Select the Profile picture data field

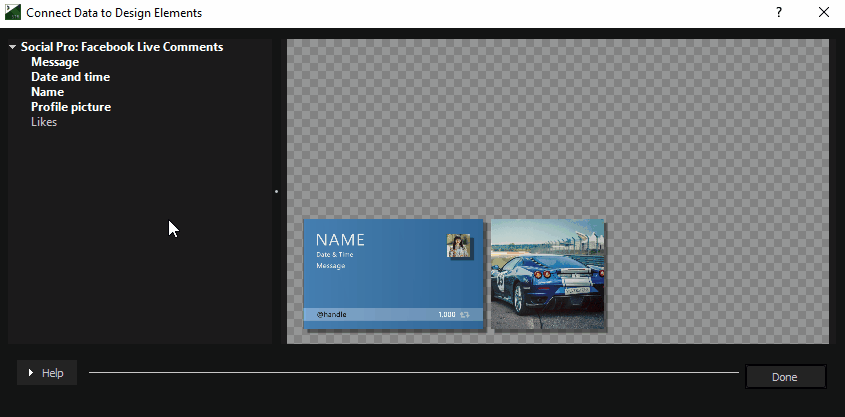(71, 107)
